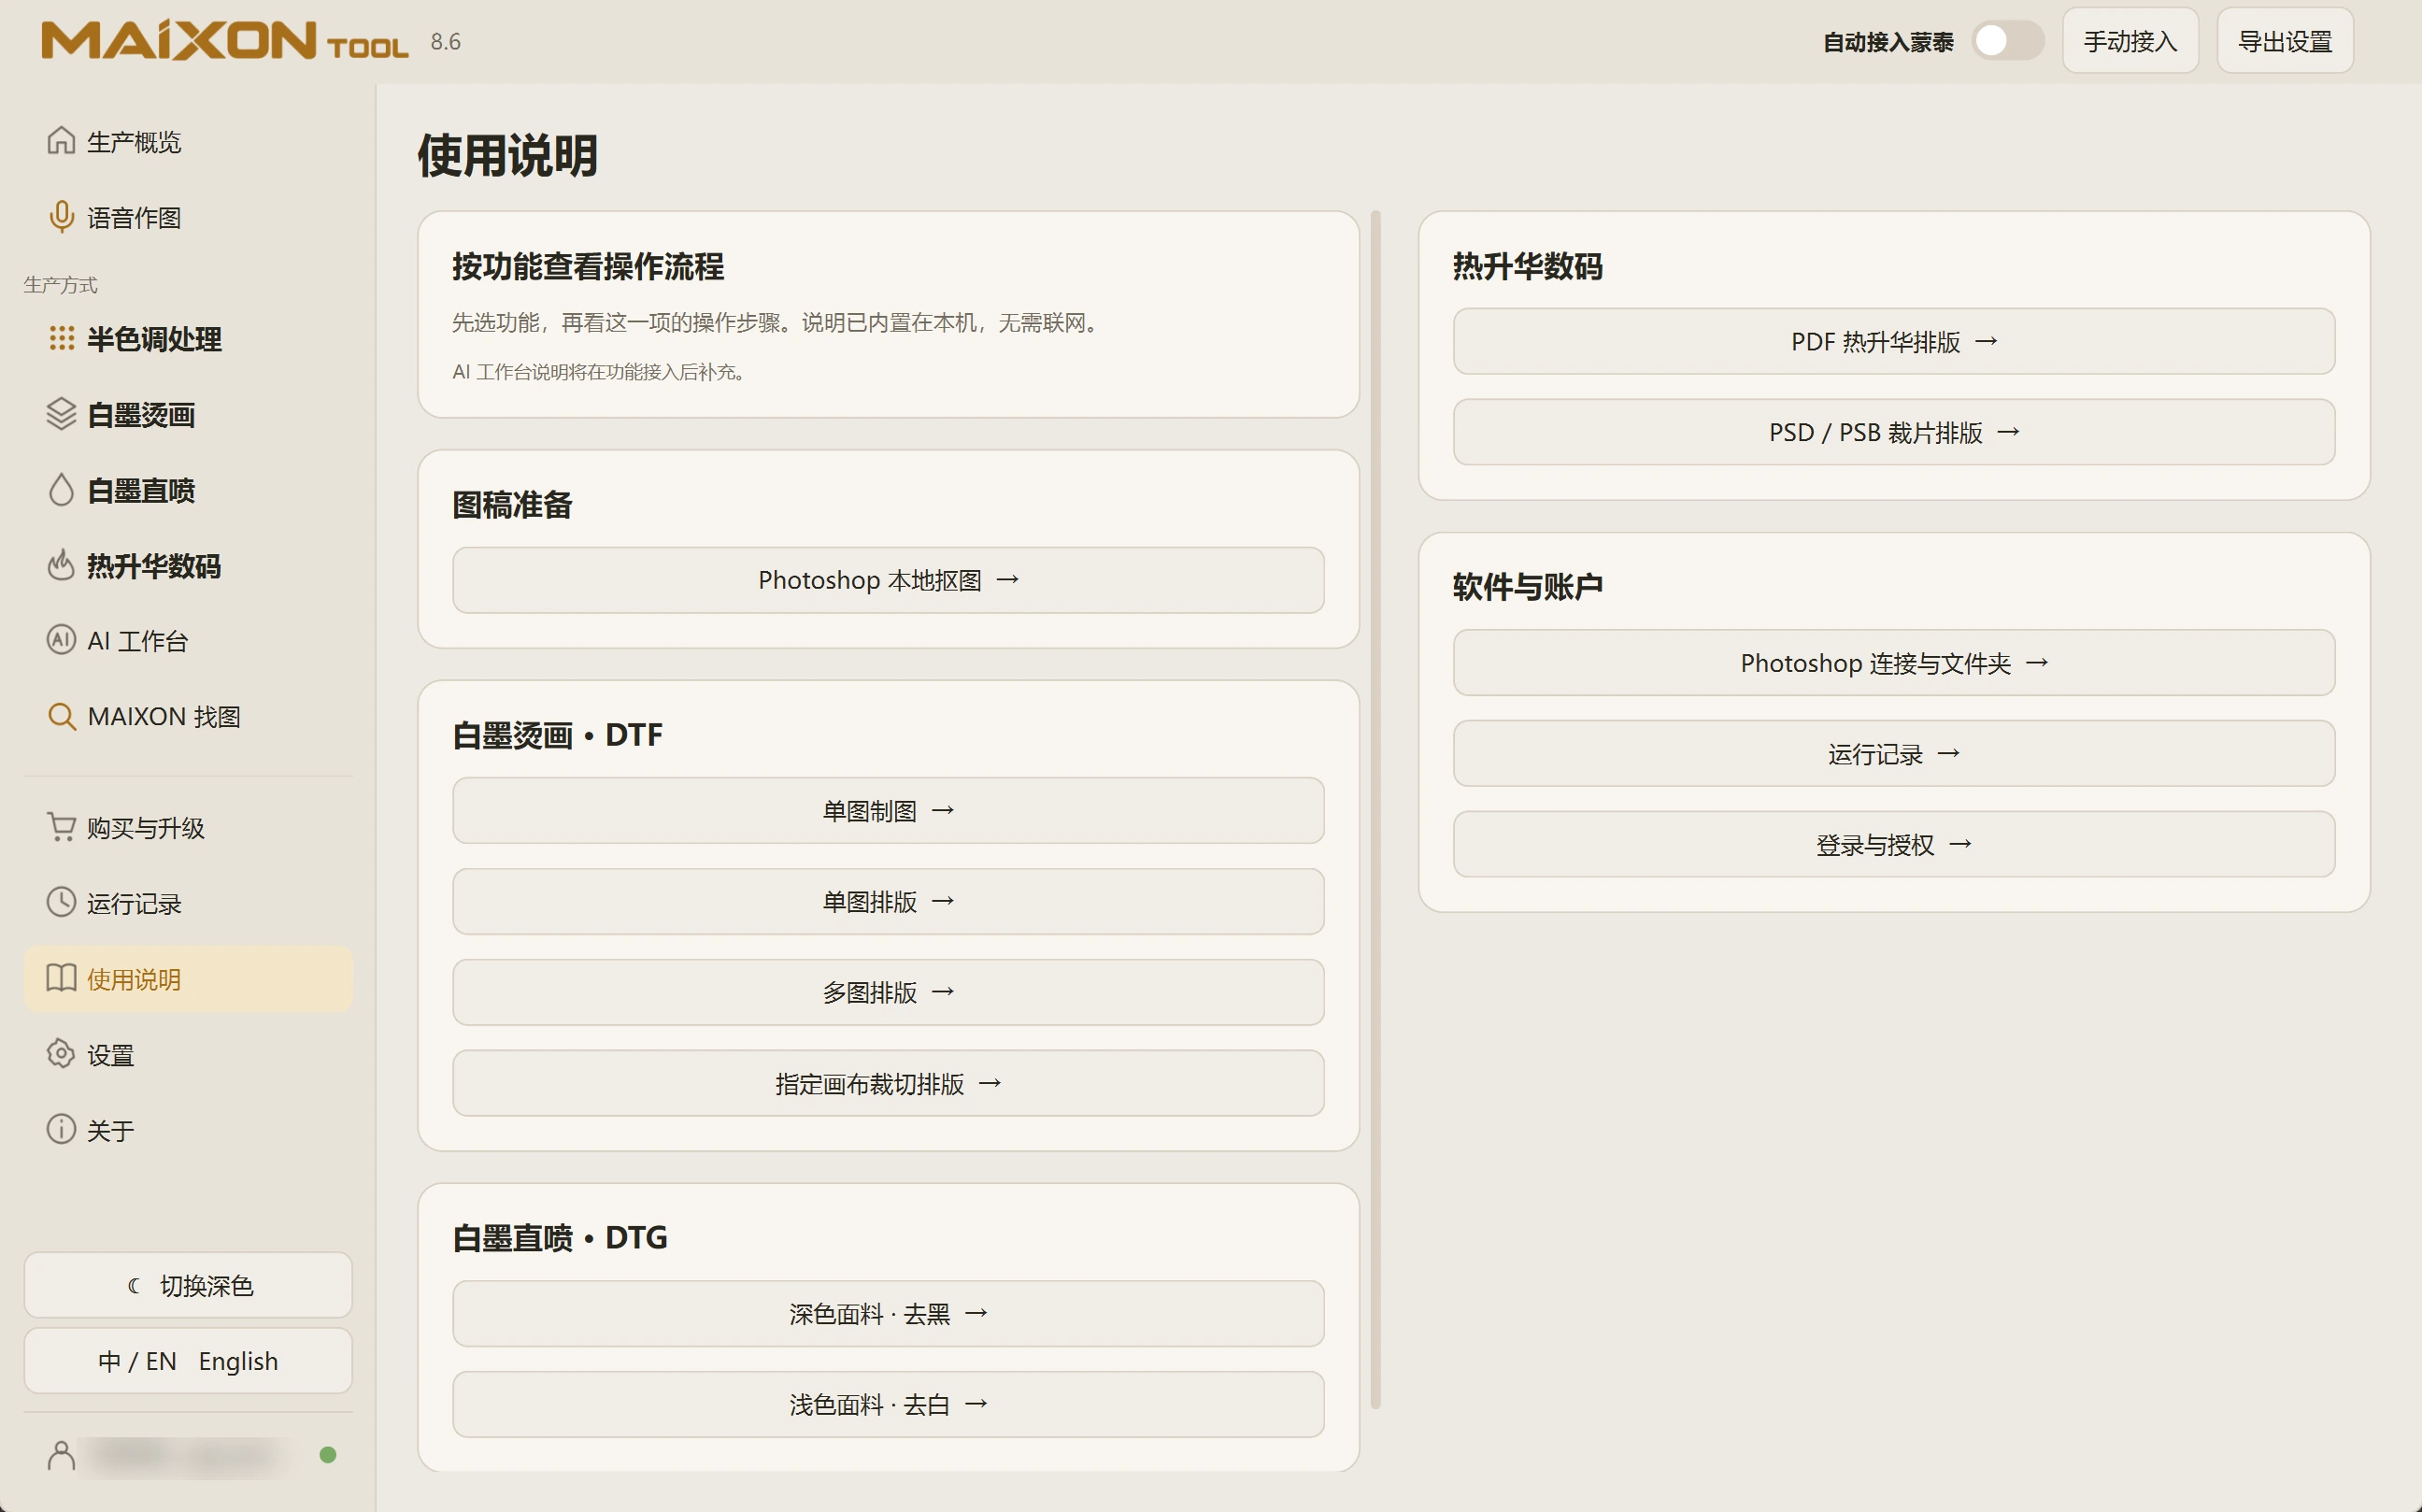Click the green online status dot
This screenshot has height=1512, width=2422.
coord(327,1456)
